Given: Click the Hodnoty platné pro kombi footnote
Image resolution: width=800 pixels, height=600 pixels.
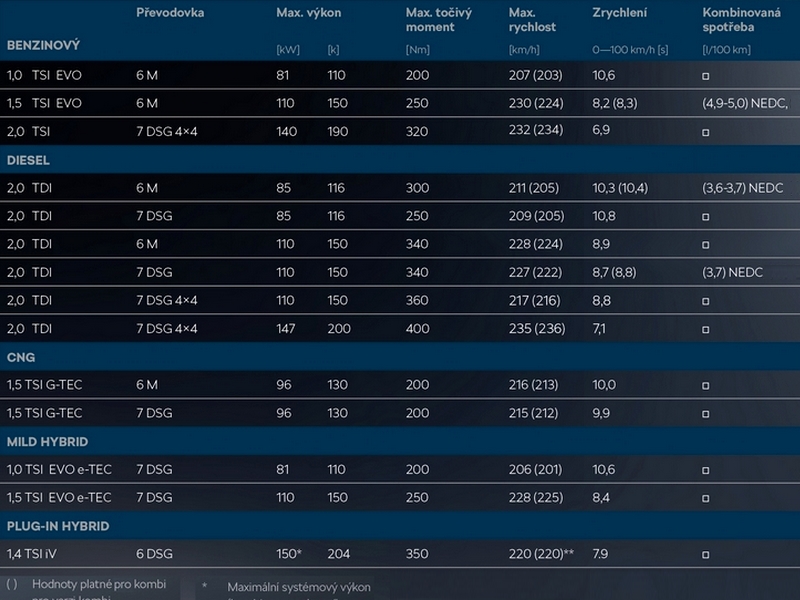Looking at the screenshot, I should click(x=99, y=584).
